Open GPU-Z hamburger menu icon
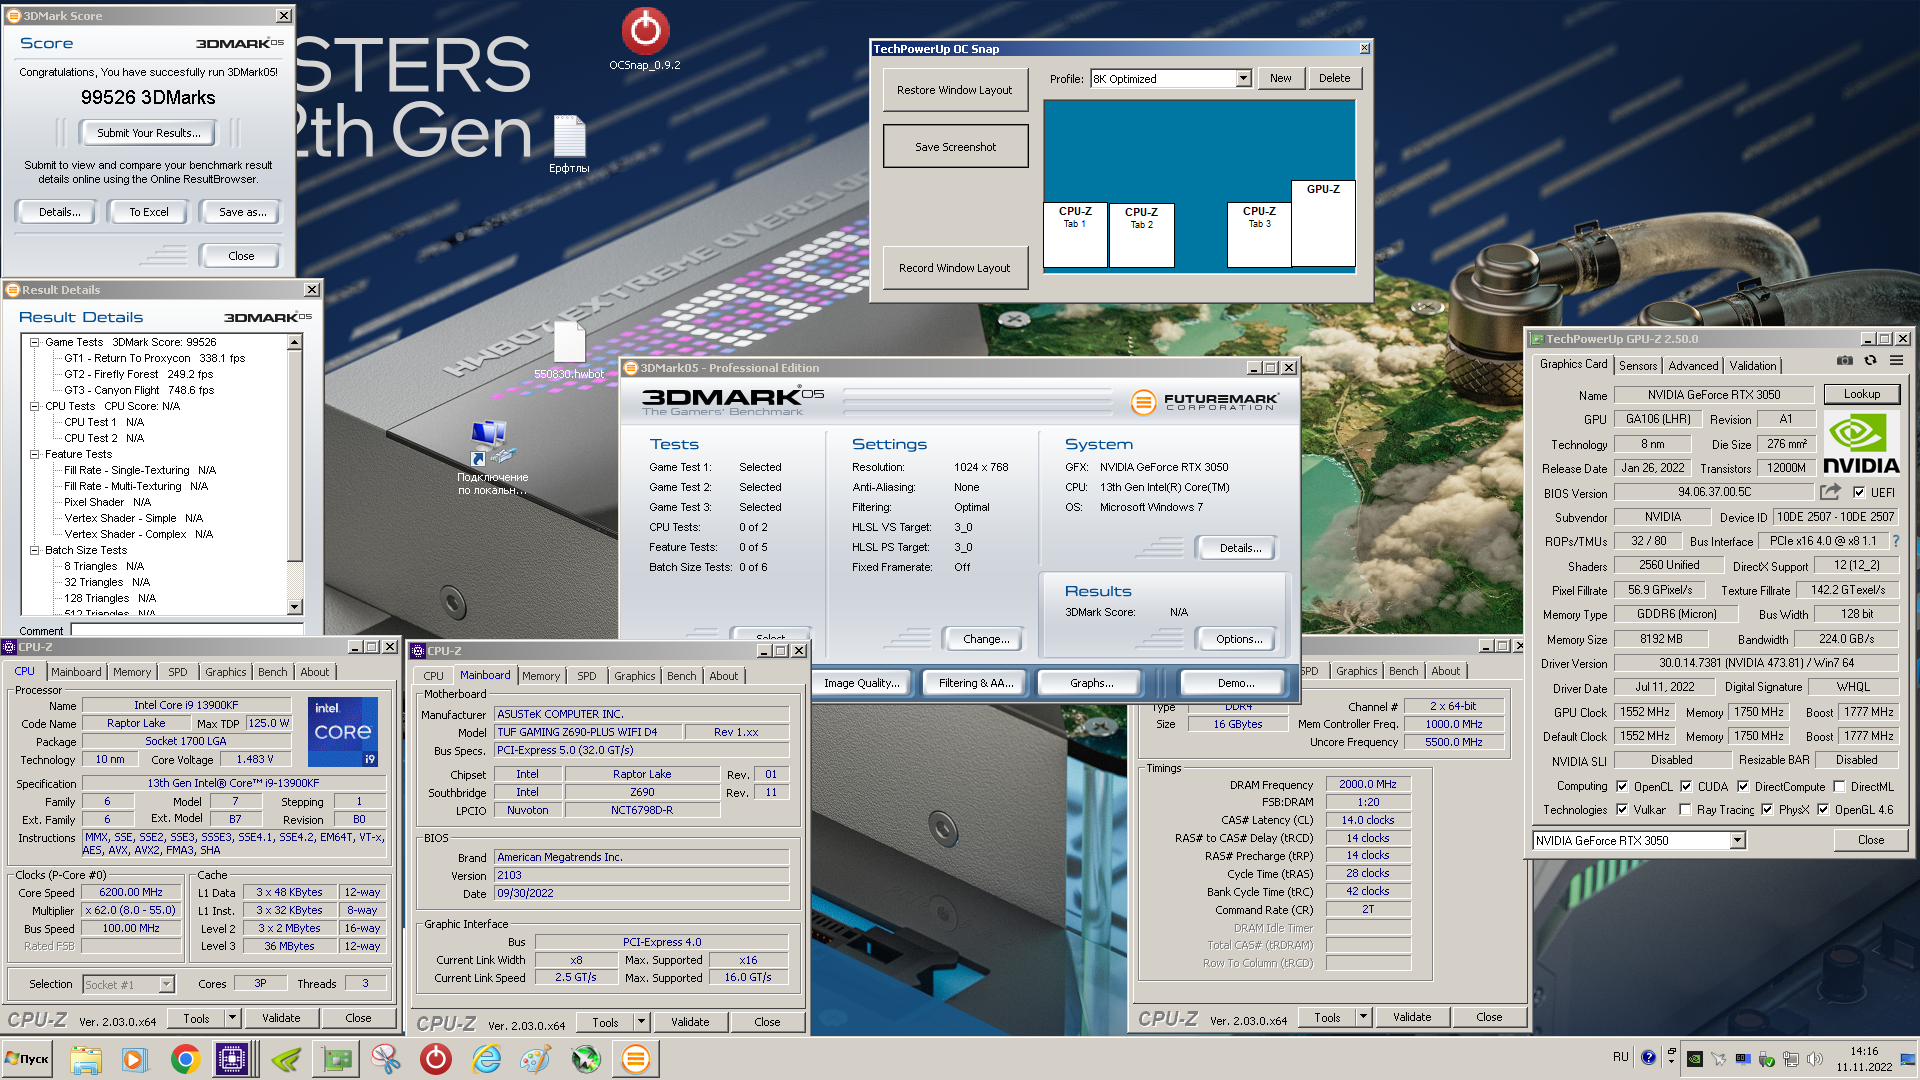Image resolution: width=1920 pixels, height=1080 pixels. pos(1896,361)
